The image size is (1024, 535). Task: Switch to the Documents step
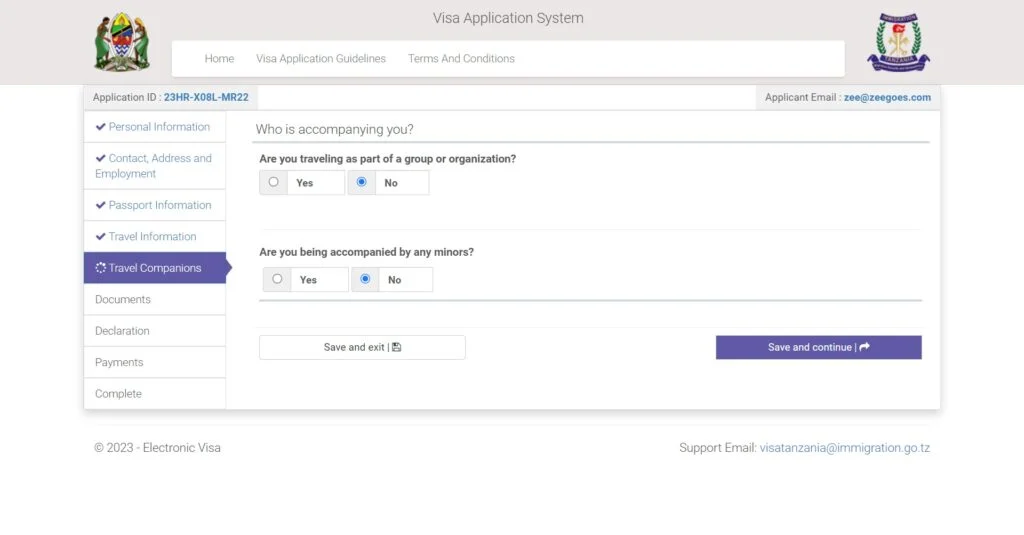pyautogui.click(x=123, y=299)
